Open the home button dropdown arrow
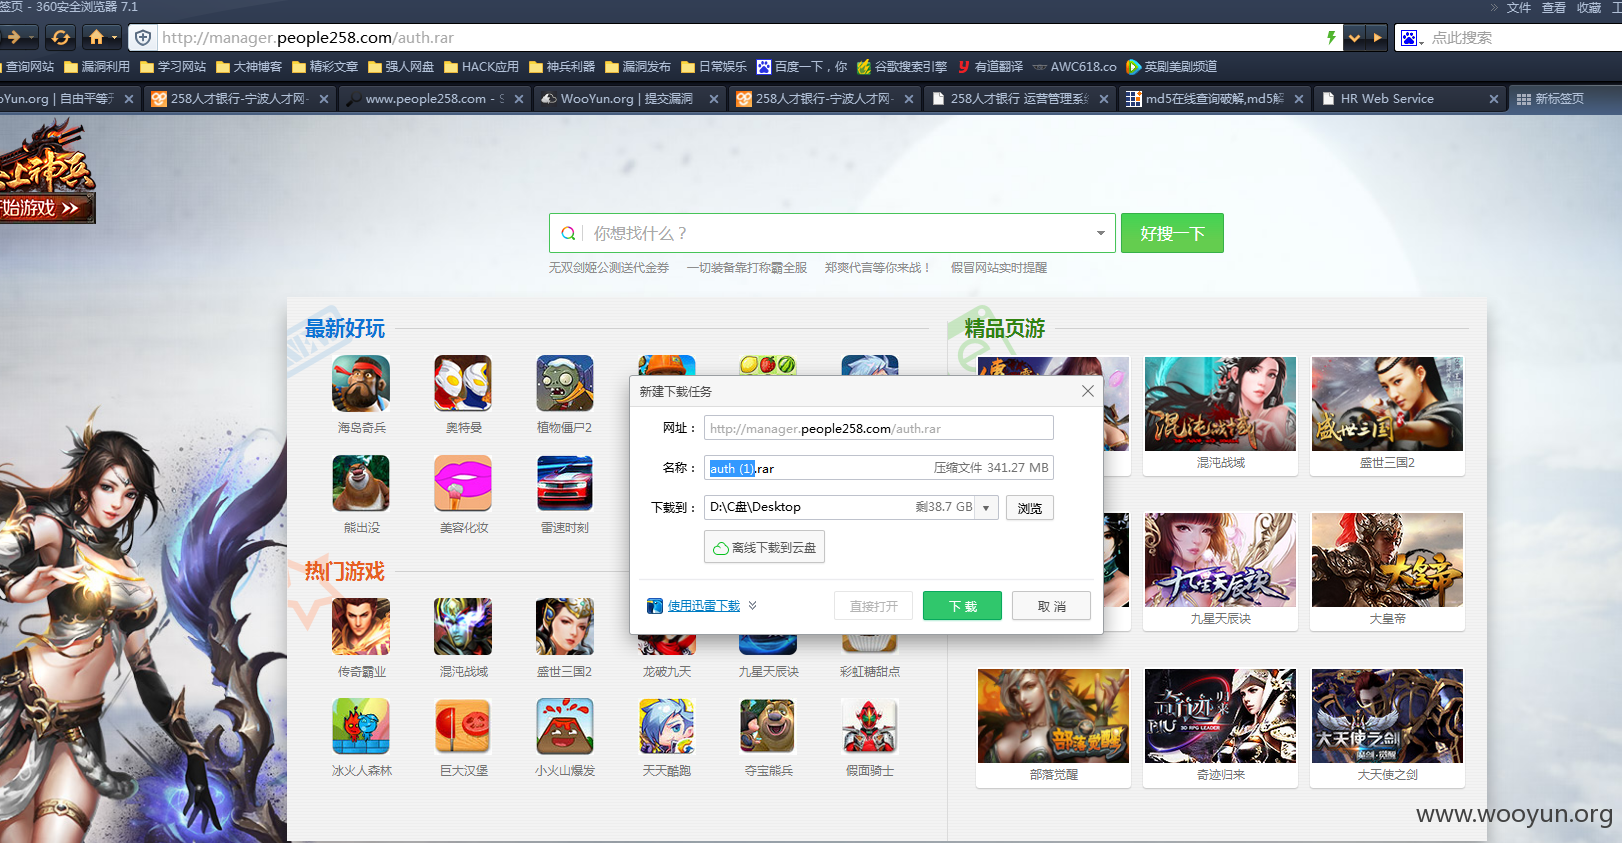 pyautogui.click(x=114, y=37)
